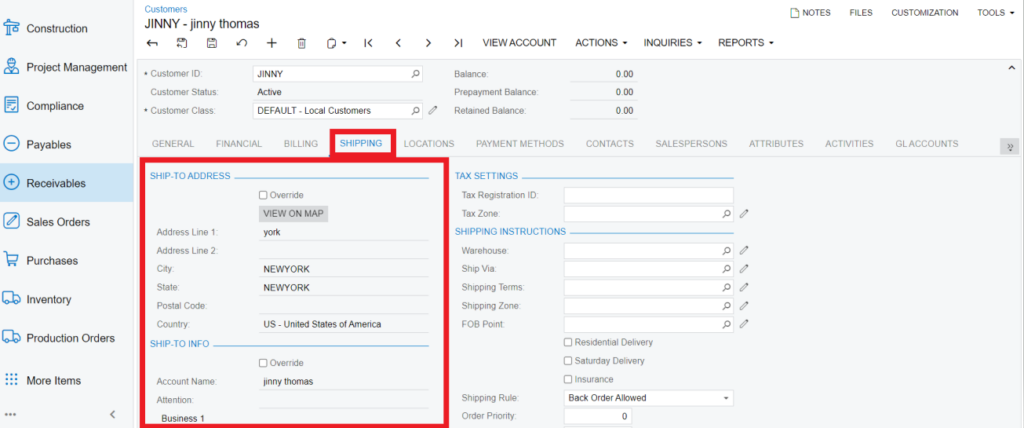Expand the Actions dropdown menu
This screenshot has width=1024, height=428.
pos(601,43)
